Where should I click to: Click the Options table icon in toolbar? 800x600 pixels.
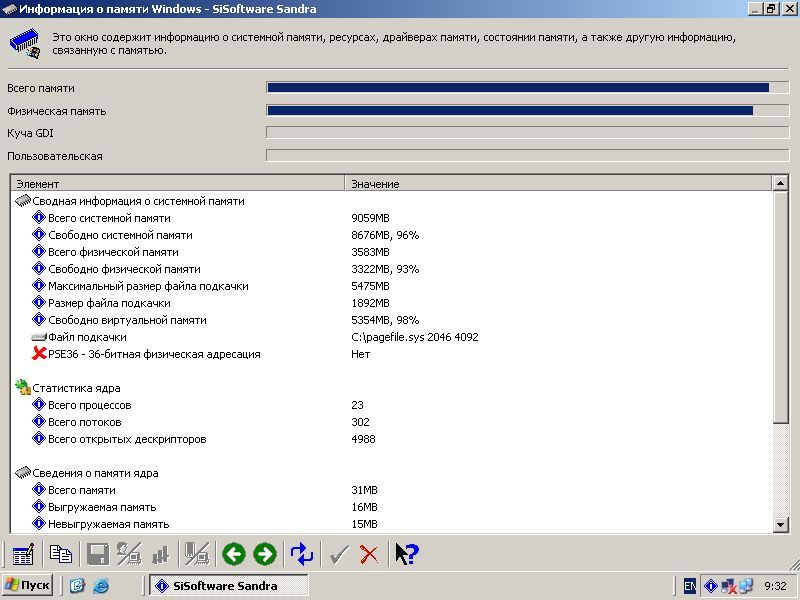[22, 554]
